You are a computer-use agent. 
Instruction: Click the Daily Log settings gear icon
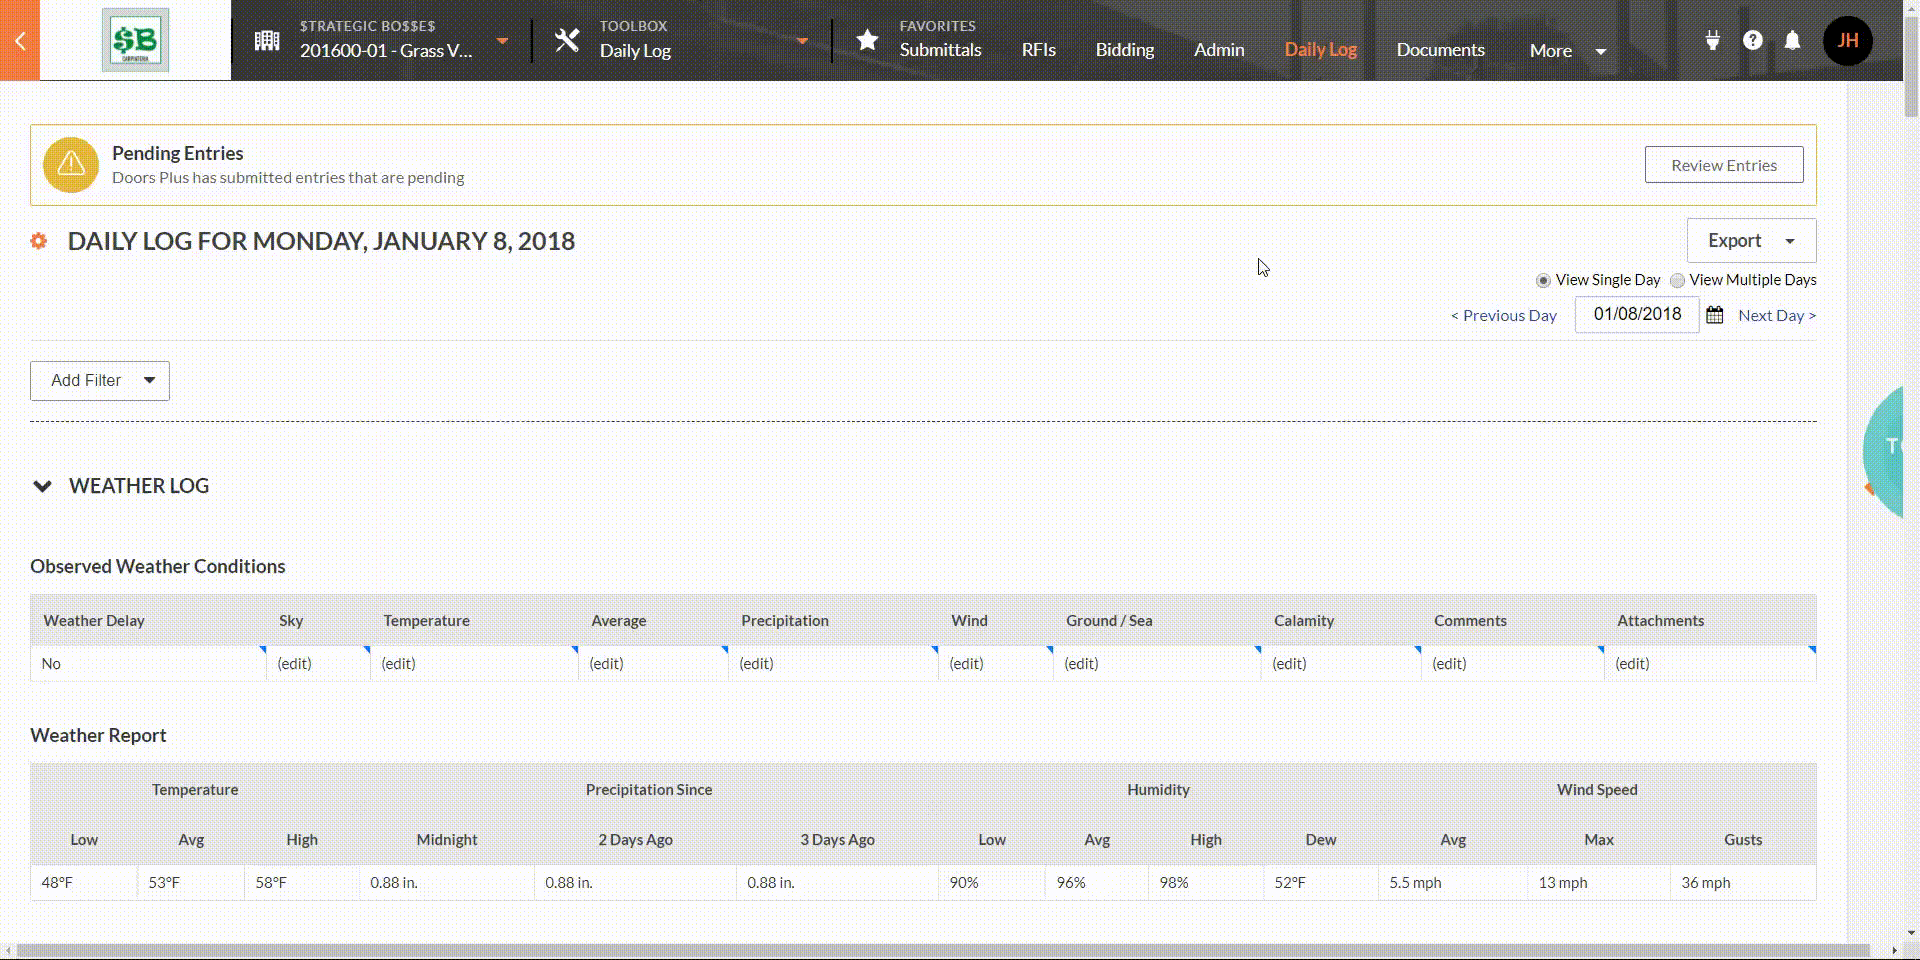coord(39,241)
